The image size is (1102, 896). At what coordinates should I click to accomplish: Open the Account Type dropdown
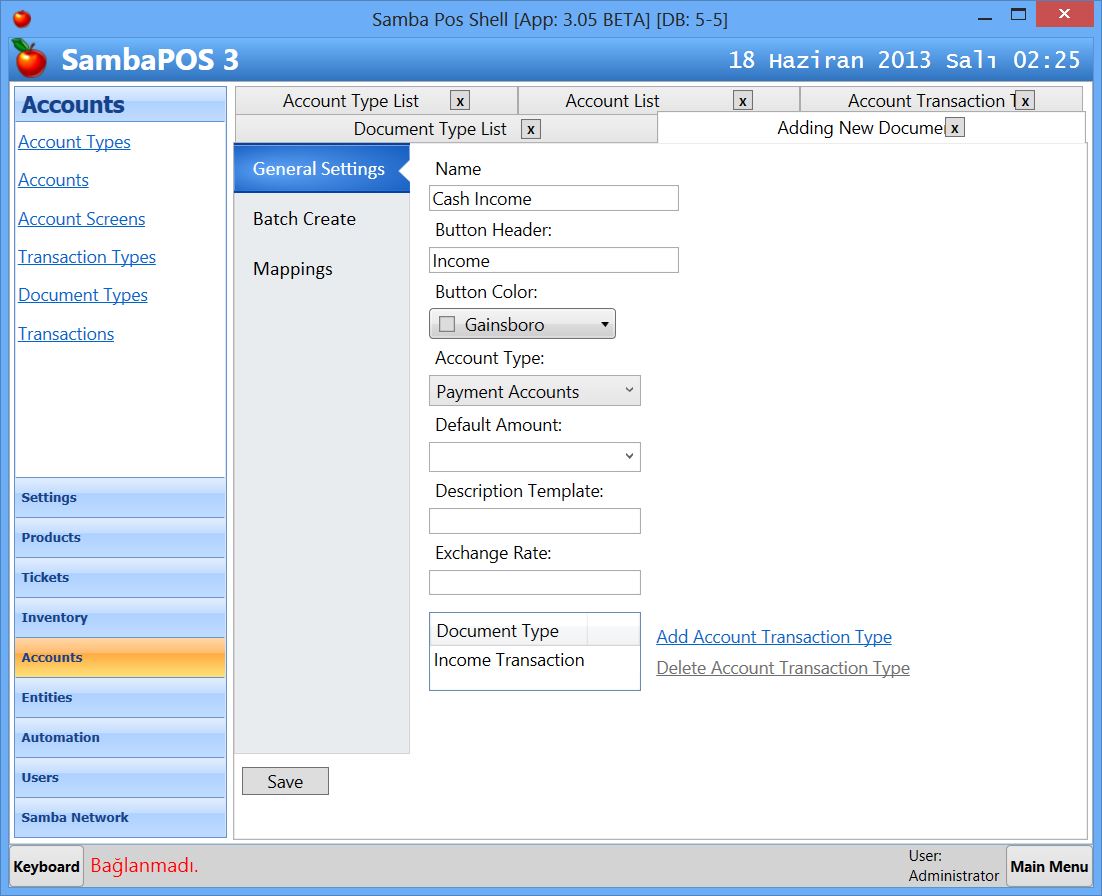tap(629, 390)
